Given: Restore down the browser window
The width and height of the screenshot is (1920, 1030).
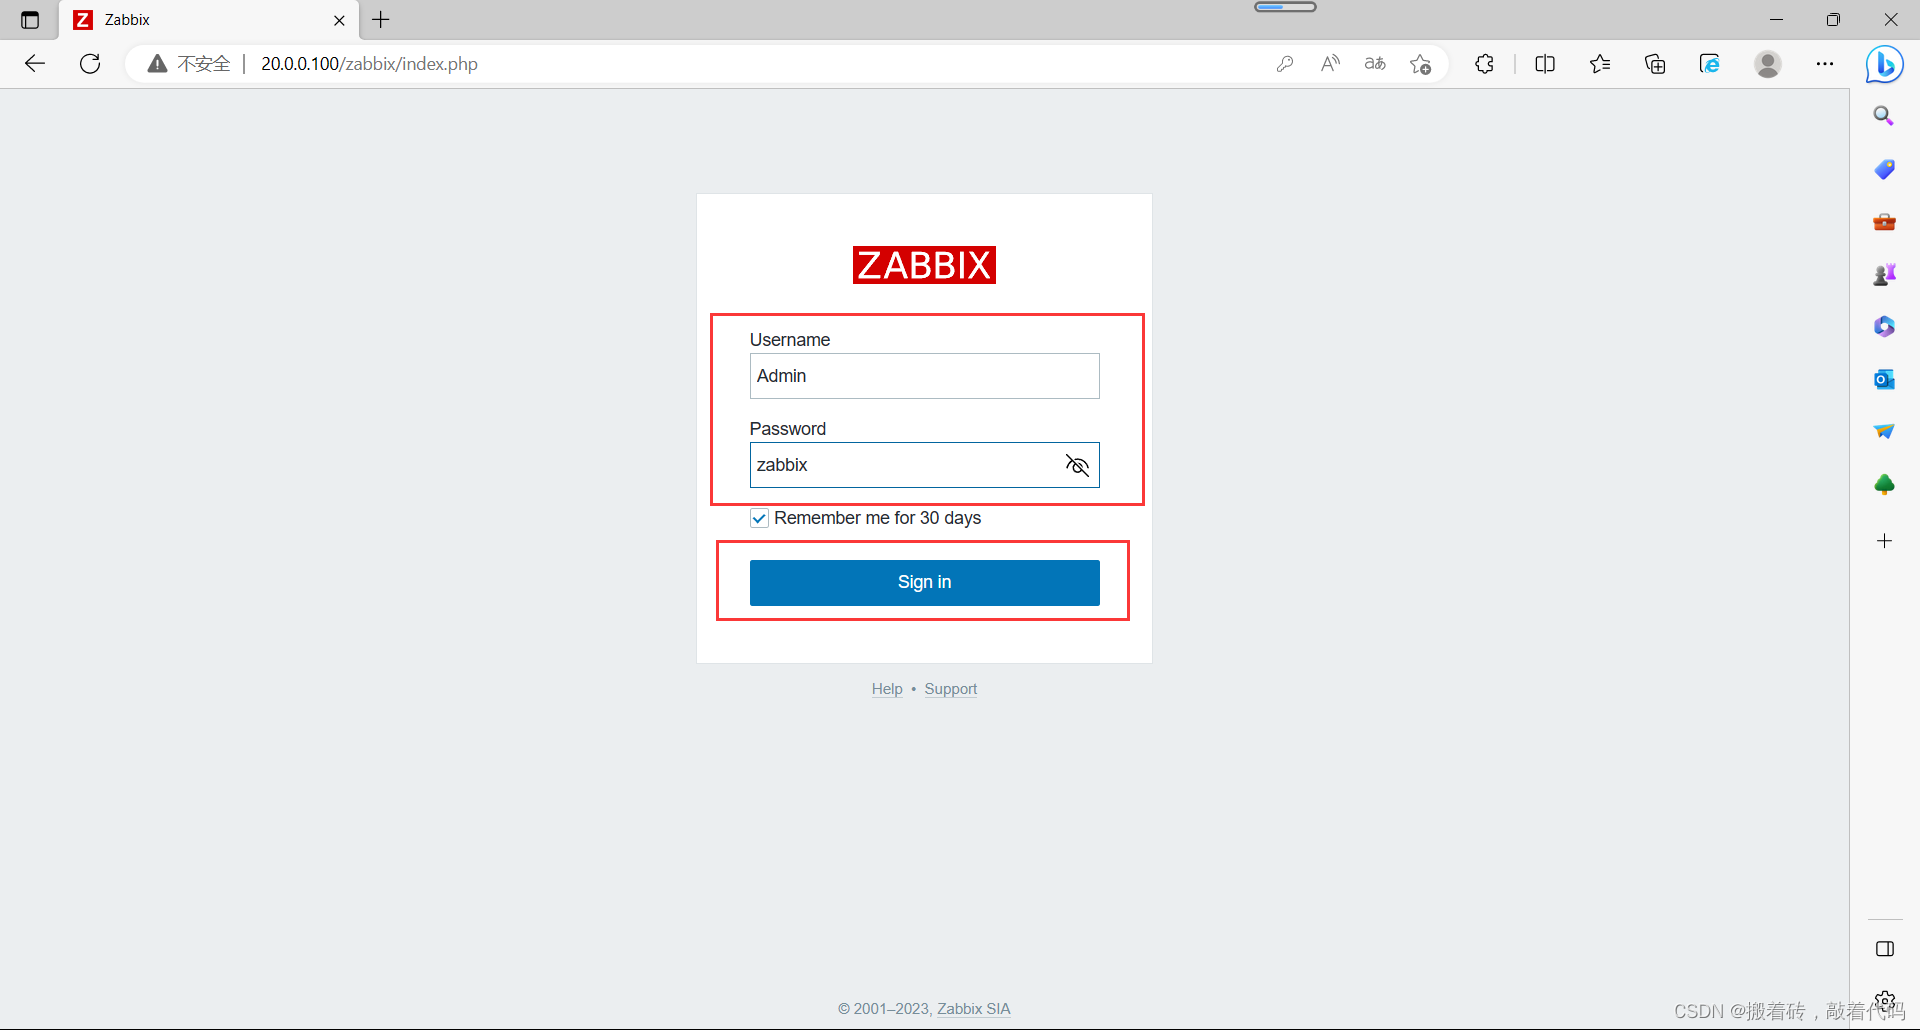Looking at the screenshot, I should click(x=1833, y=20).
